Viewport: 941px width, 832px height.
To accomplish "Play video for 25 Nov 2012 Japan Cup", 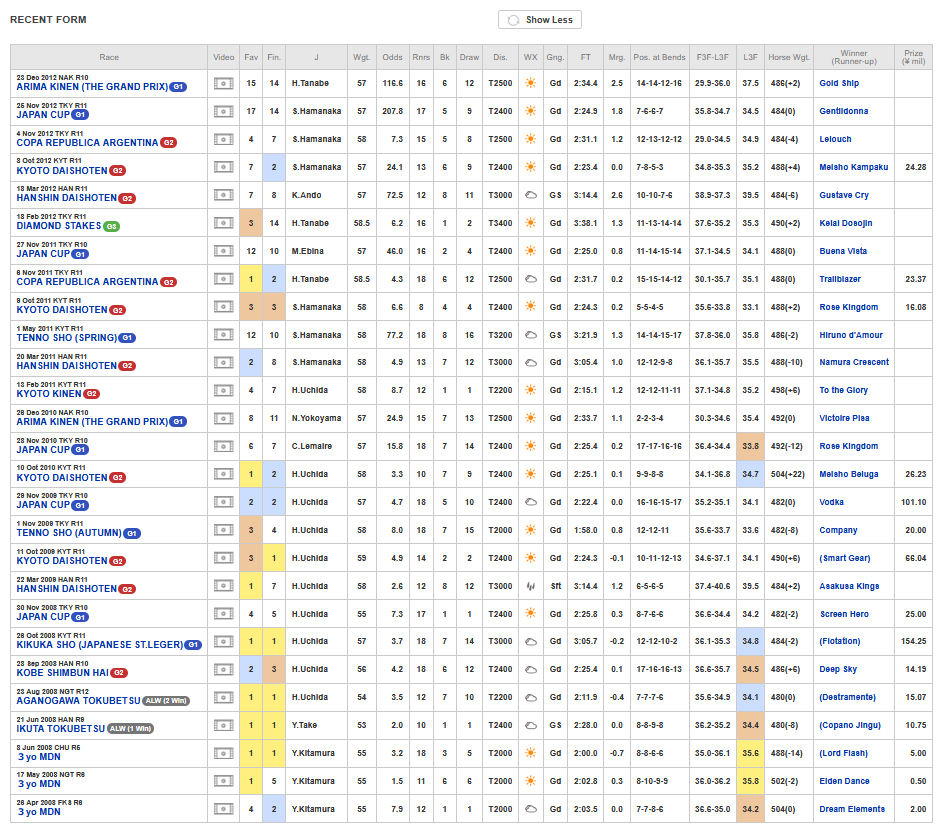I will coord(223,111).
